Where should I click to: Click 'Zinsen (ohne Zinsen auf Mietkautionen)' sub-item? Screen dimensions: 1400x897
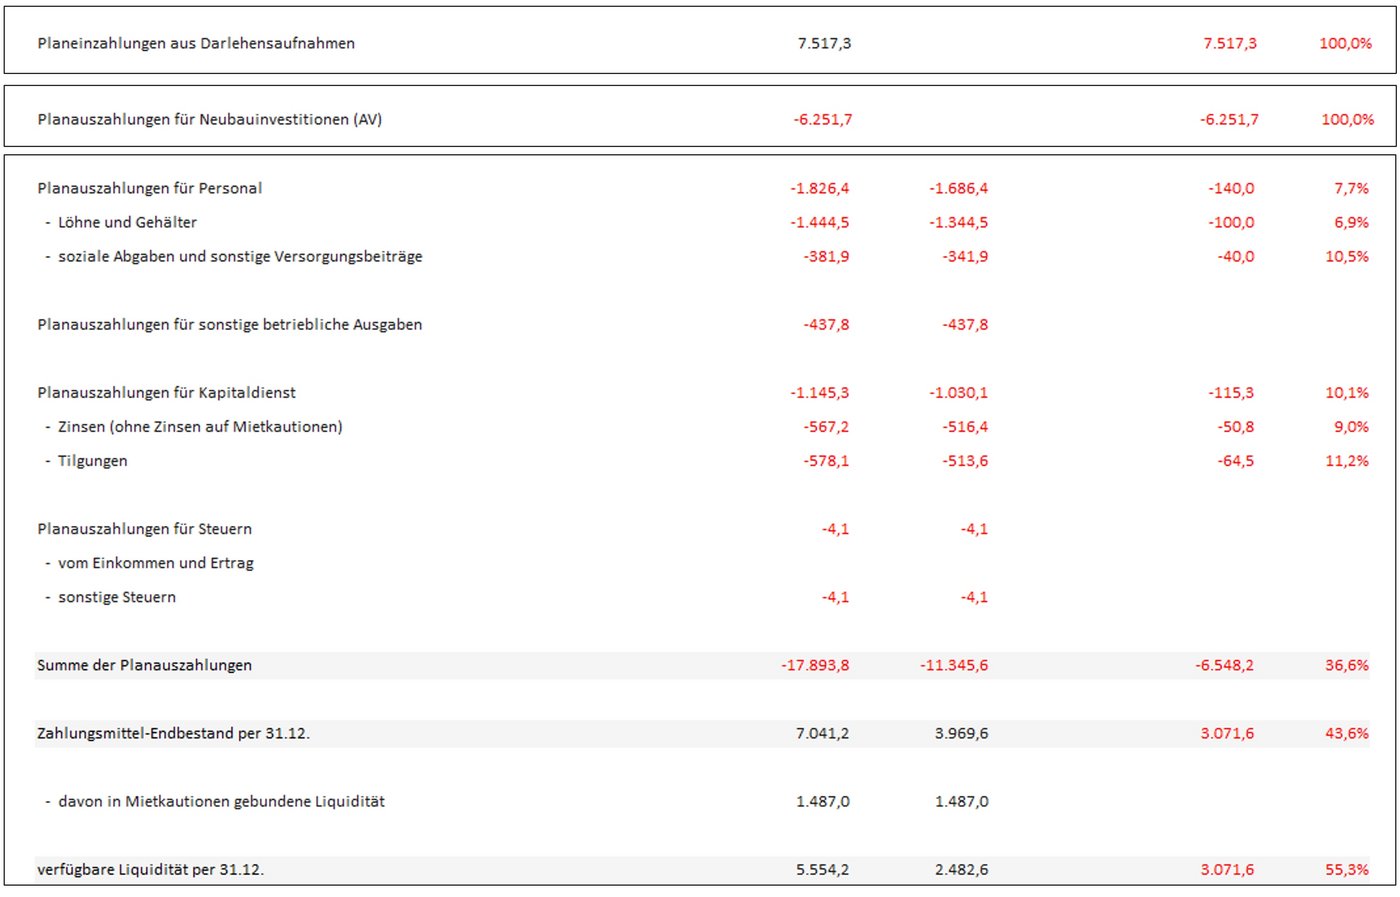[200, 426]
